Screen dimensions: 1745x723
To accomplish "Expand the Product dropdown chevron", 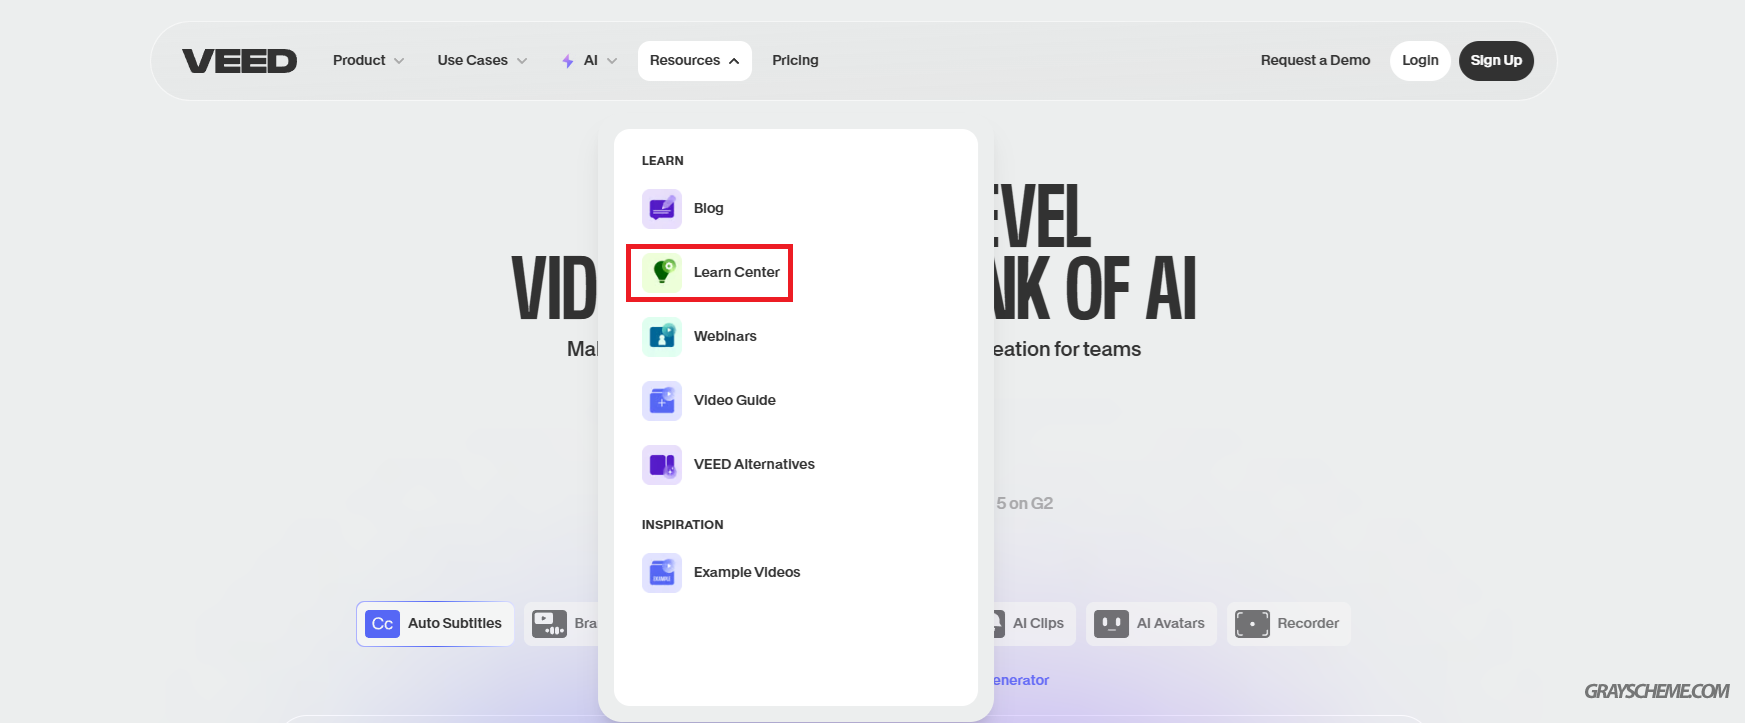I will pos(399,61).
